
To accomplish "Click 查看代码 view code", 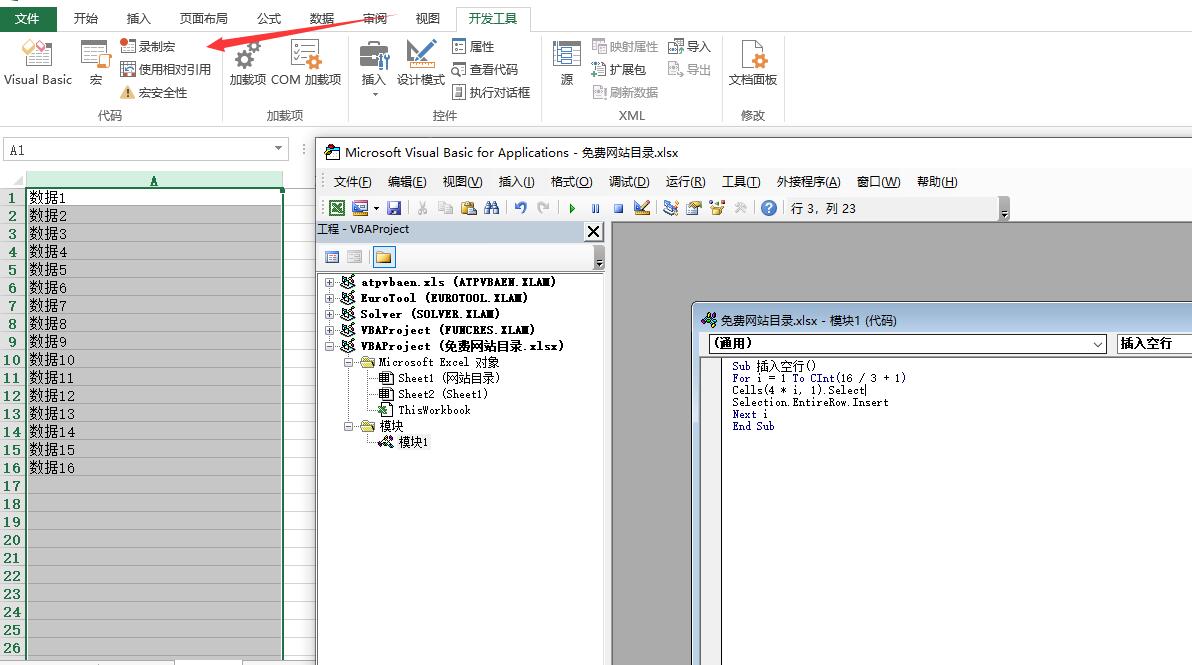I will coord(484,69).
